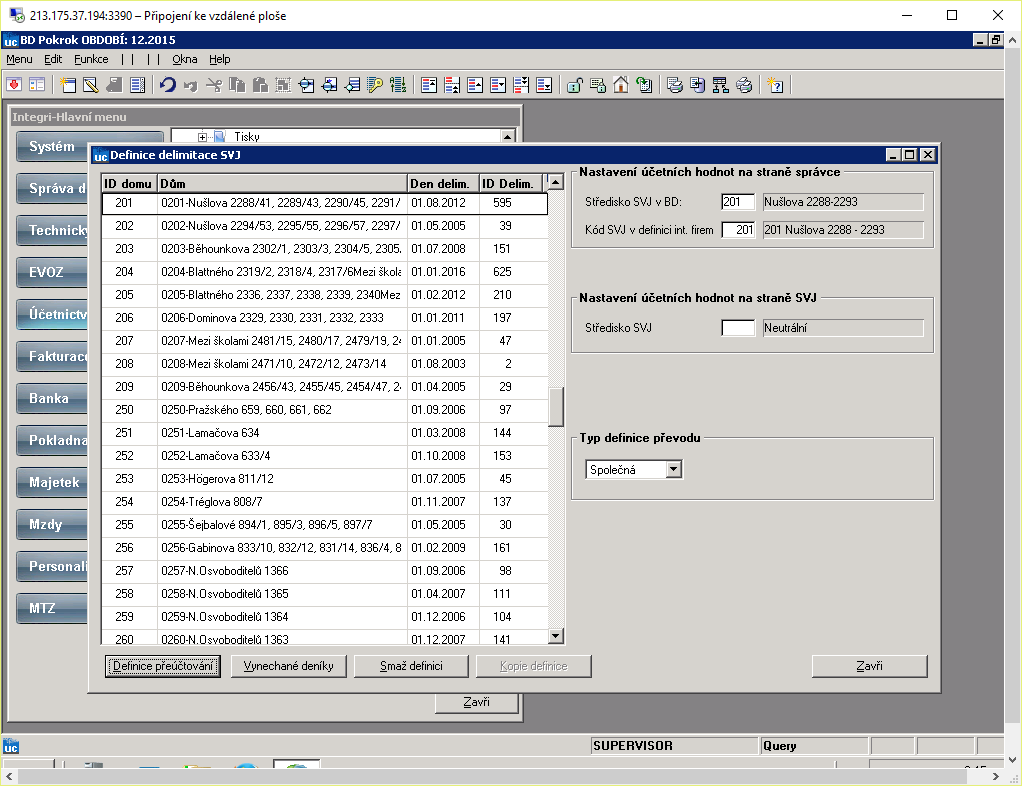
Task: Click the calculator with green arrow icon
Action: [644, 85]
